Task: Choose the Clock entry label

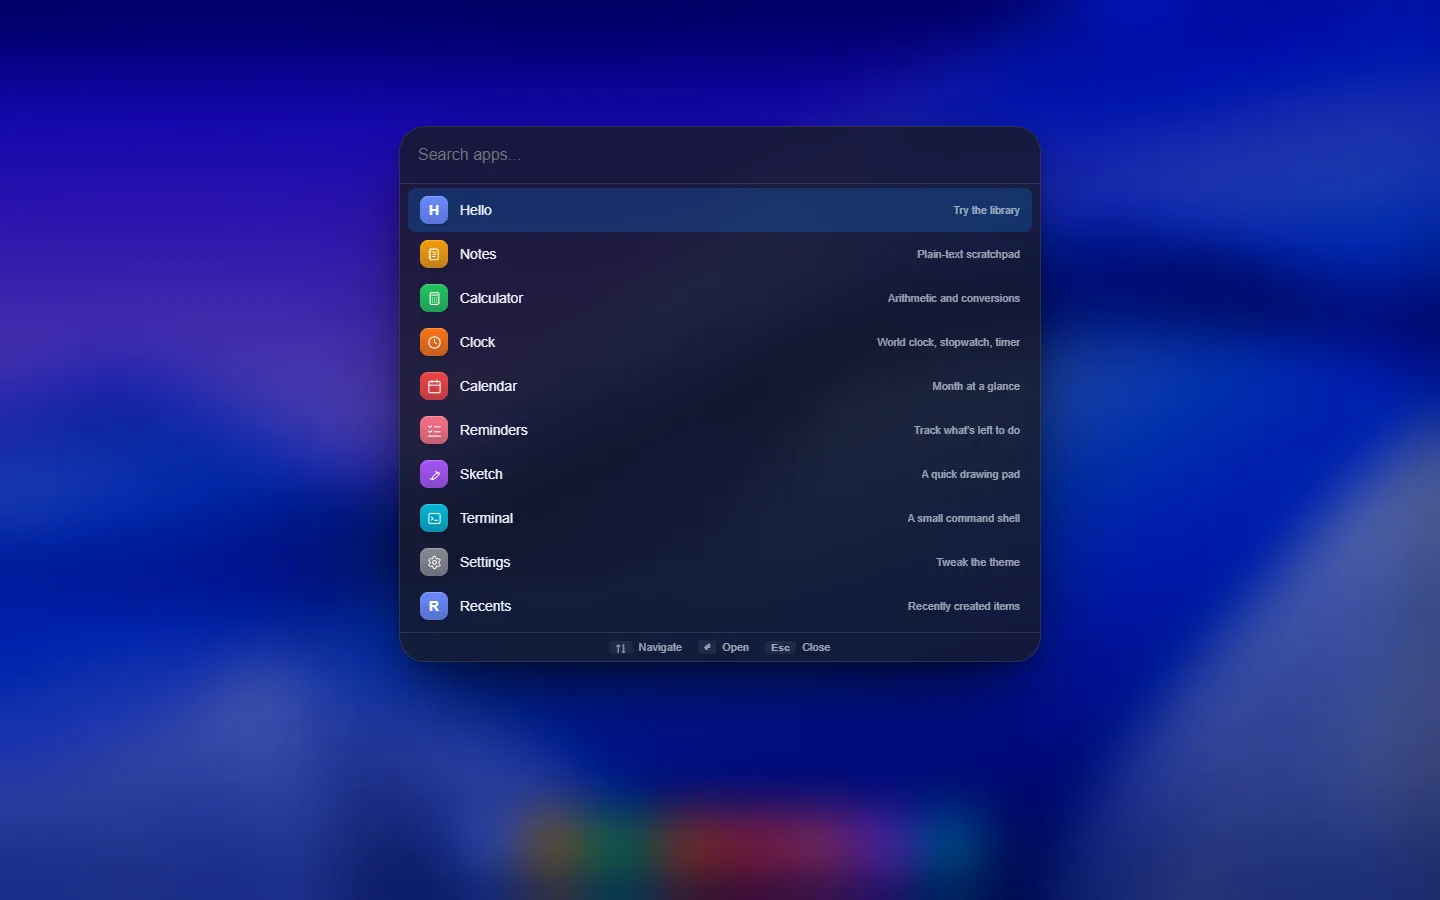Action: tap(478, 342)
